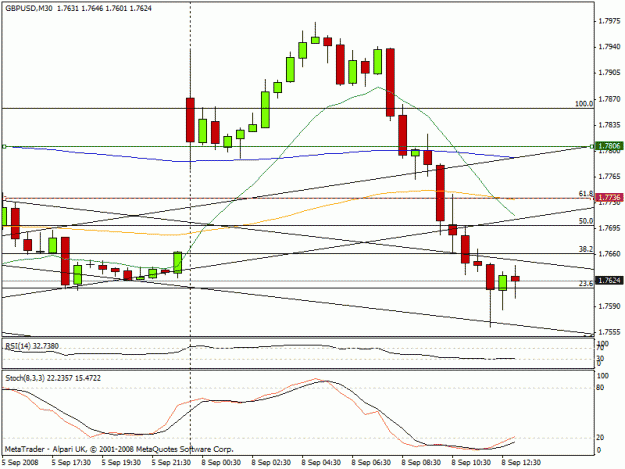Click the 1.7905 price scale value

pos(609,73)
